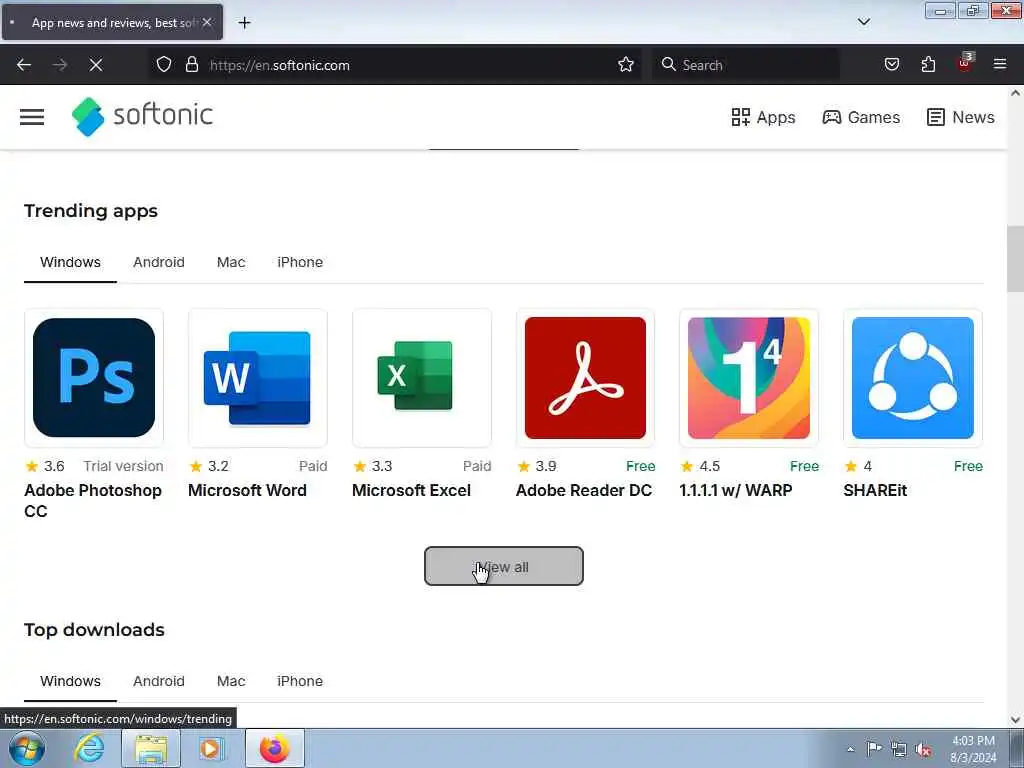Image resolution: width=1024 pixels, height=768 pixels.
Task: Click the scrollbar up arrow
Action: coord(1015,93)
